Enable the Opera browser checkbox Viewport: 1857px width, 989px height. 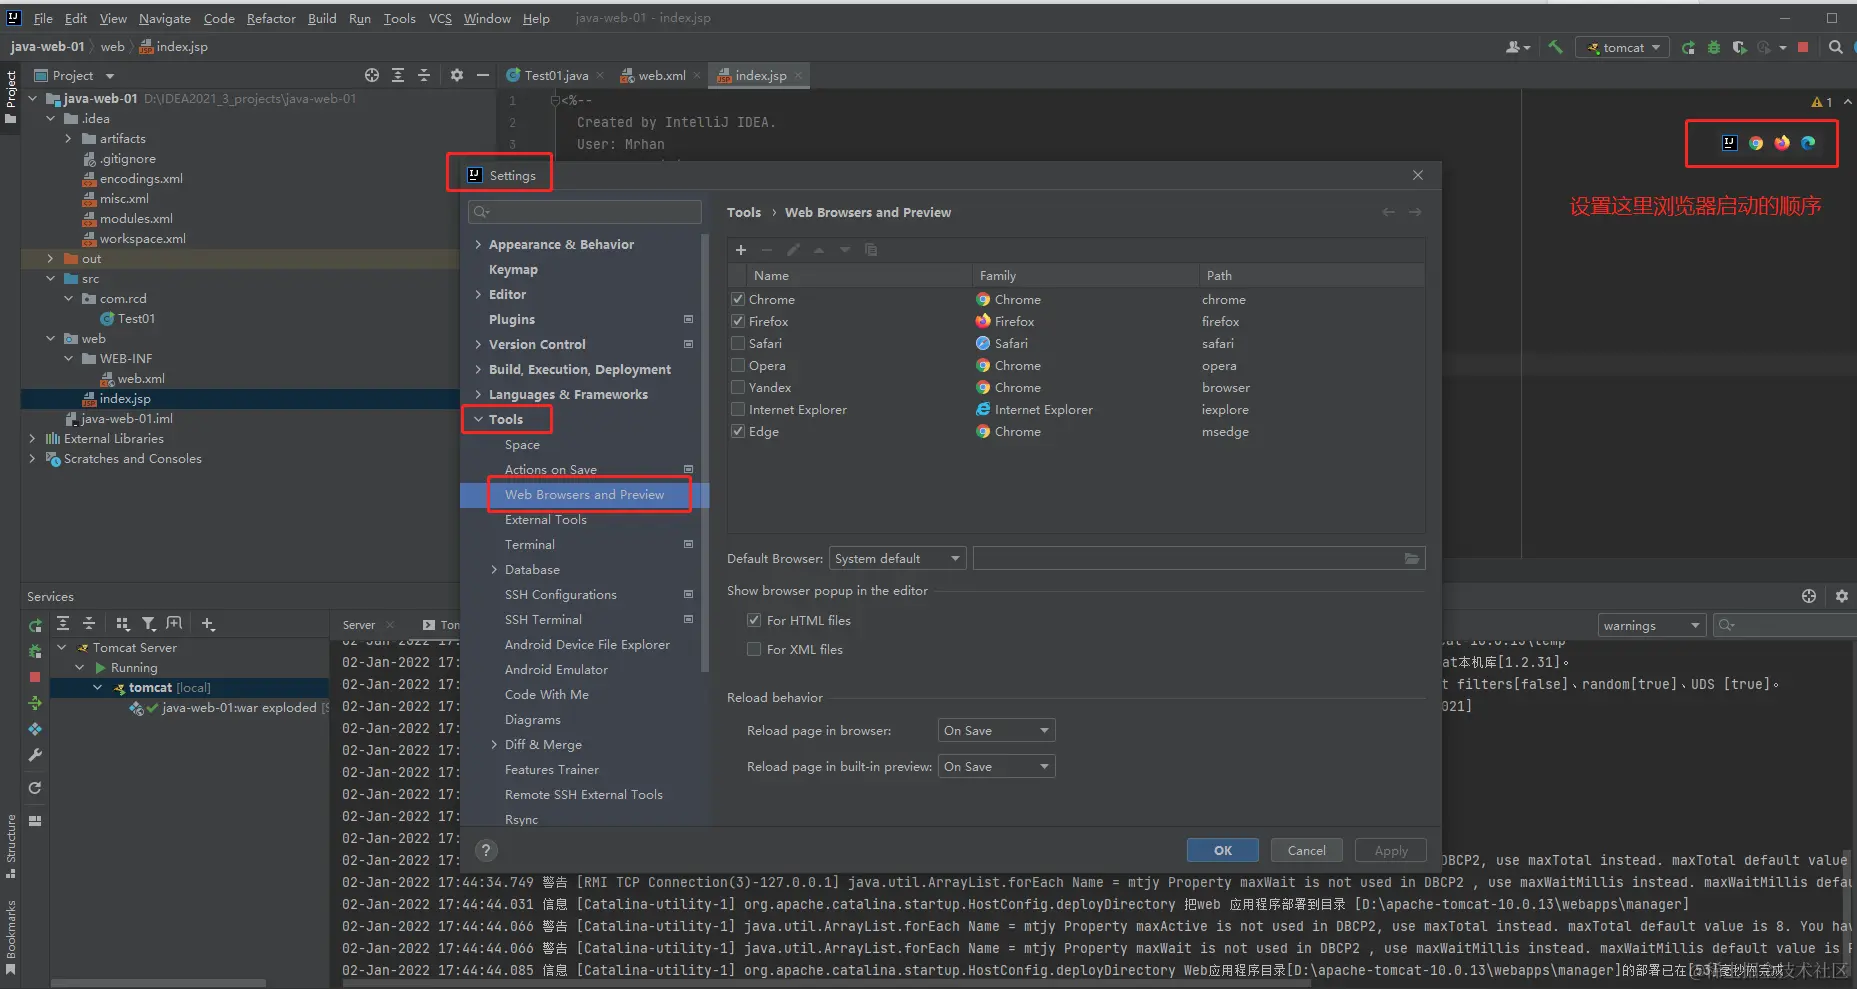[x=738, y=365]
